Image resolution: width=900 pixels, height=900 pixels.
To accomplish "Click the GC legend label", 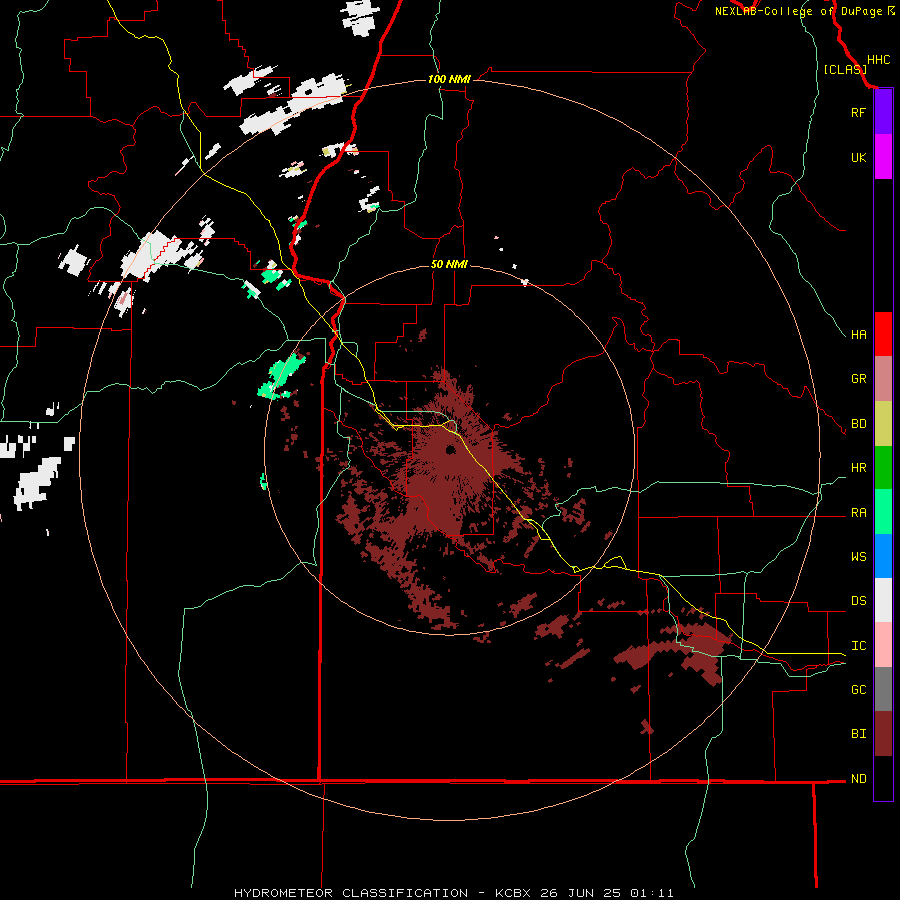I will [x=858, y=690].
